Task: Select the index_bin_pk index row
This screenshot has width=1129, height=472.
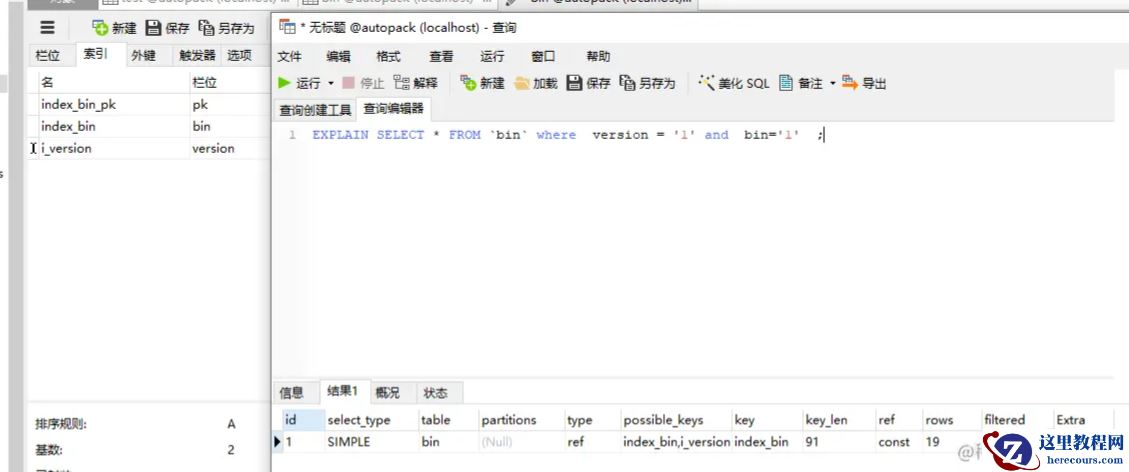Action: pyautogui.click(x=149, y=104)
